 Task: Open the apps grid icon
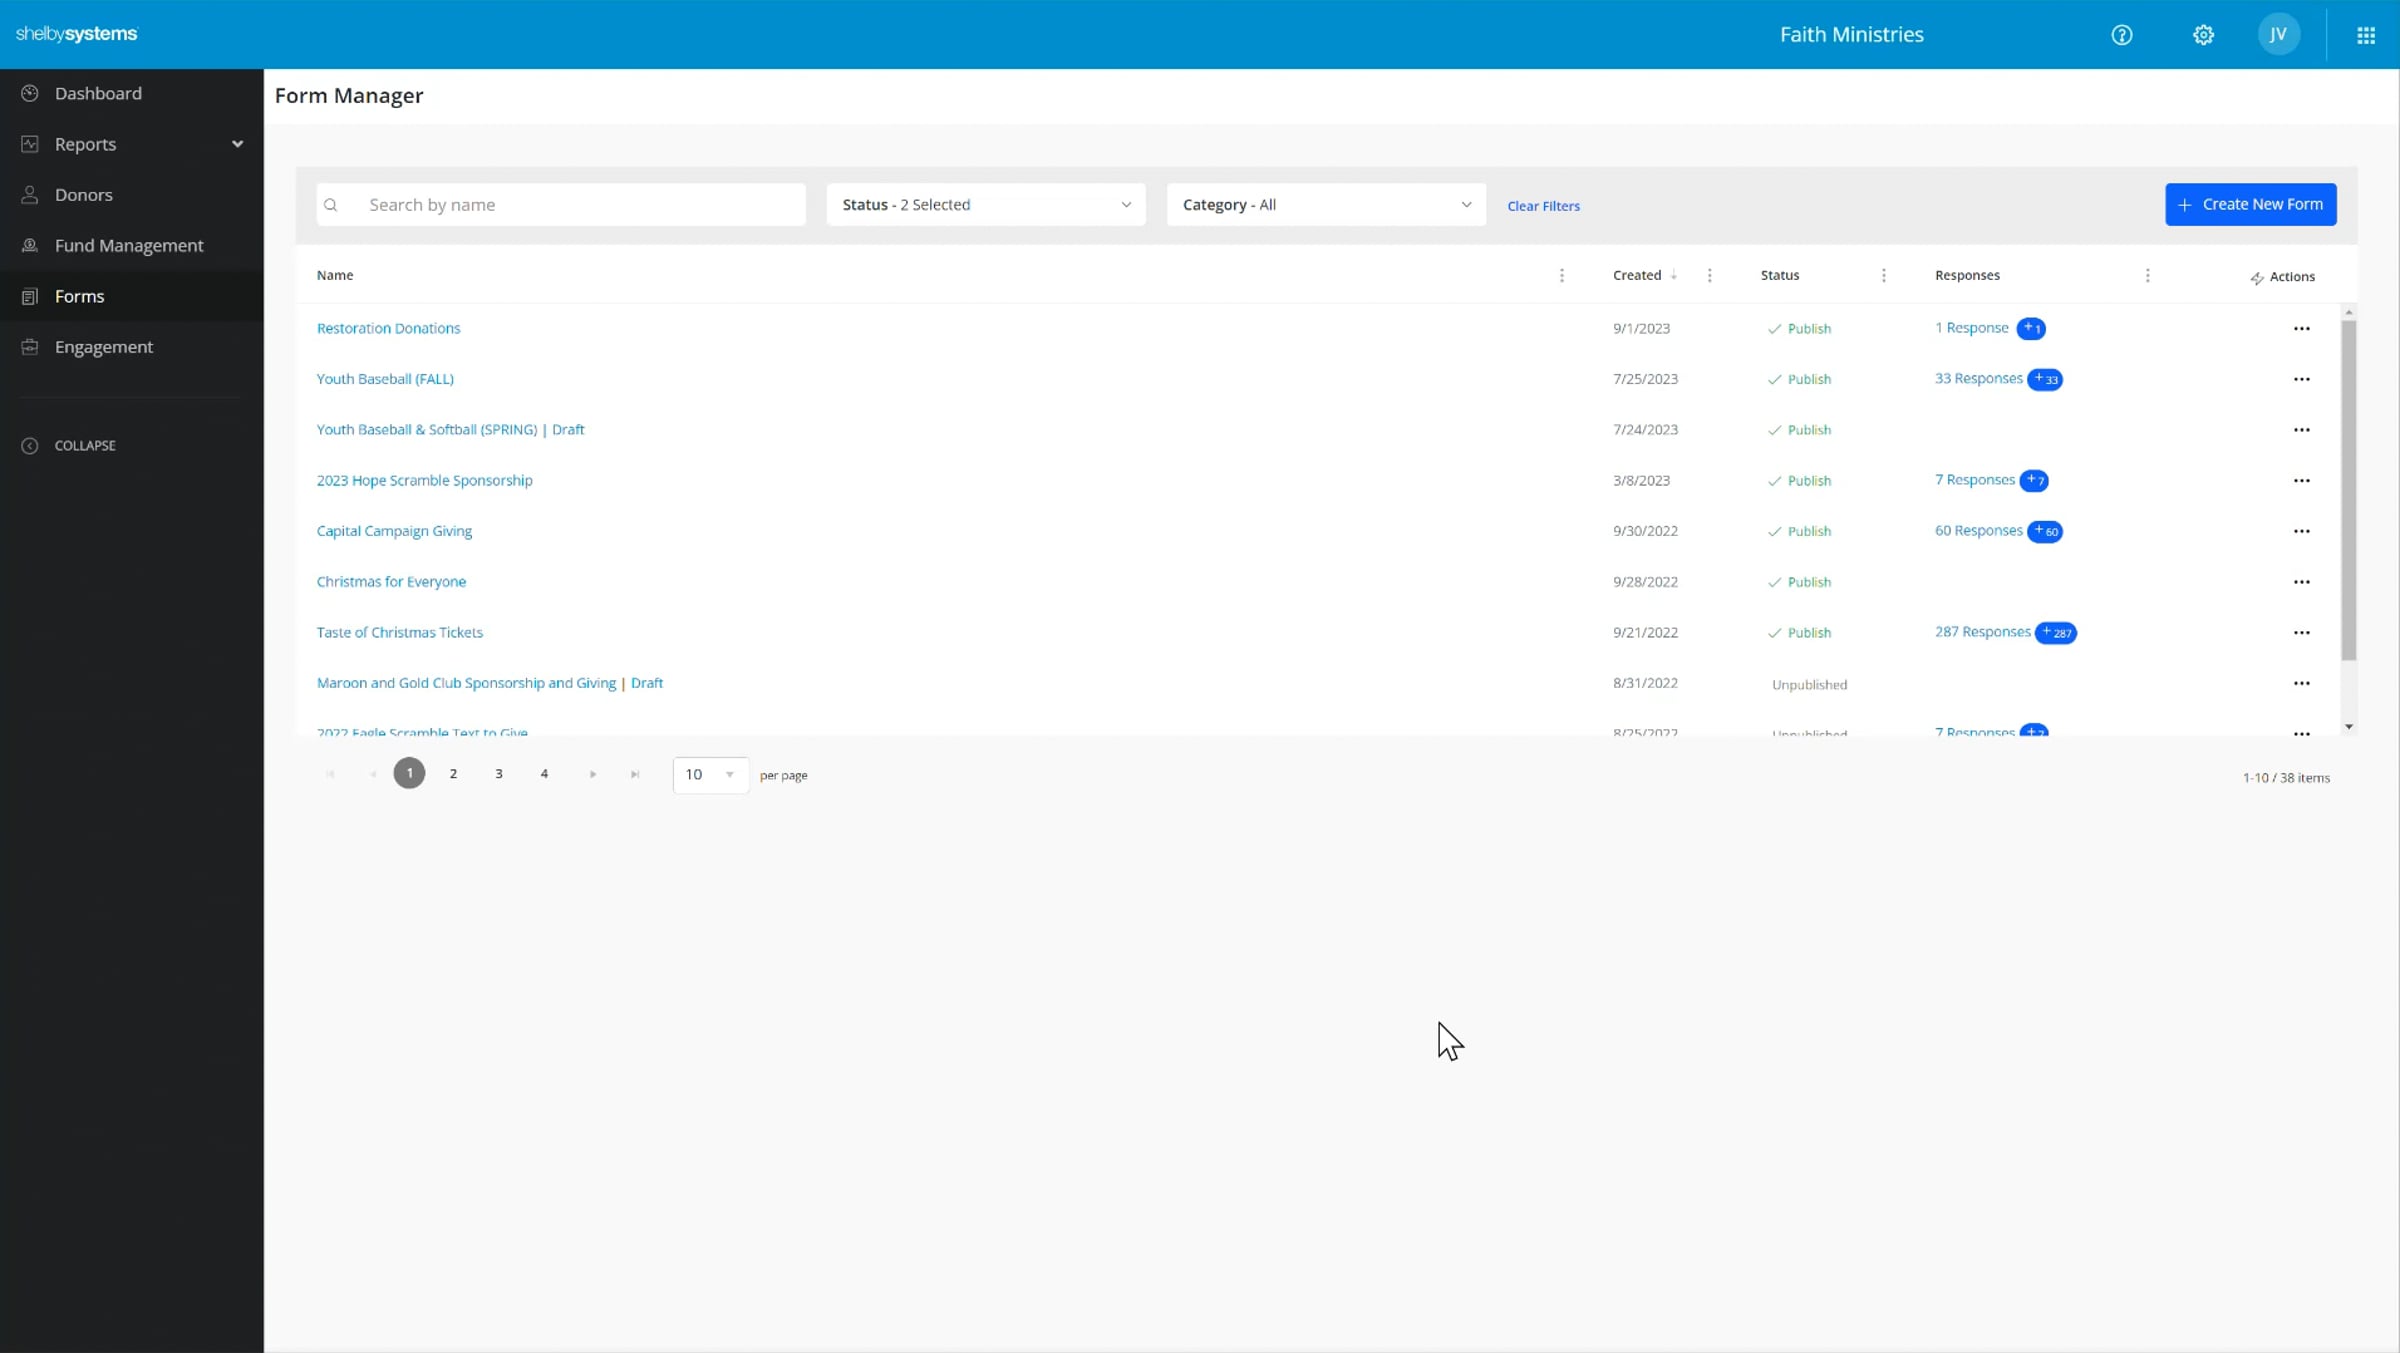[x=2365, y=35]
